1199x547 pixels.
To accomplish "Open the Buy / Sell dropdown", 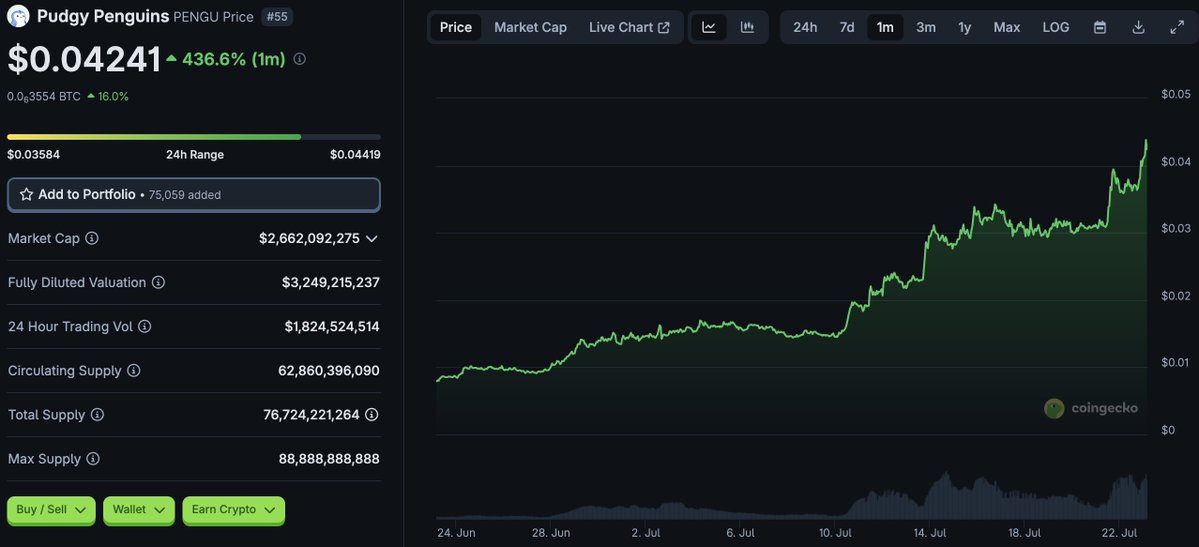I will (51, 510).
